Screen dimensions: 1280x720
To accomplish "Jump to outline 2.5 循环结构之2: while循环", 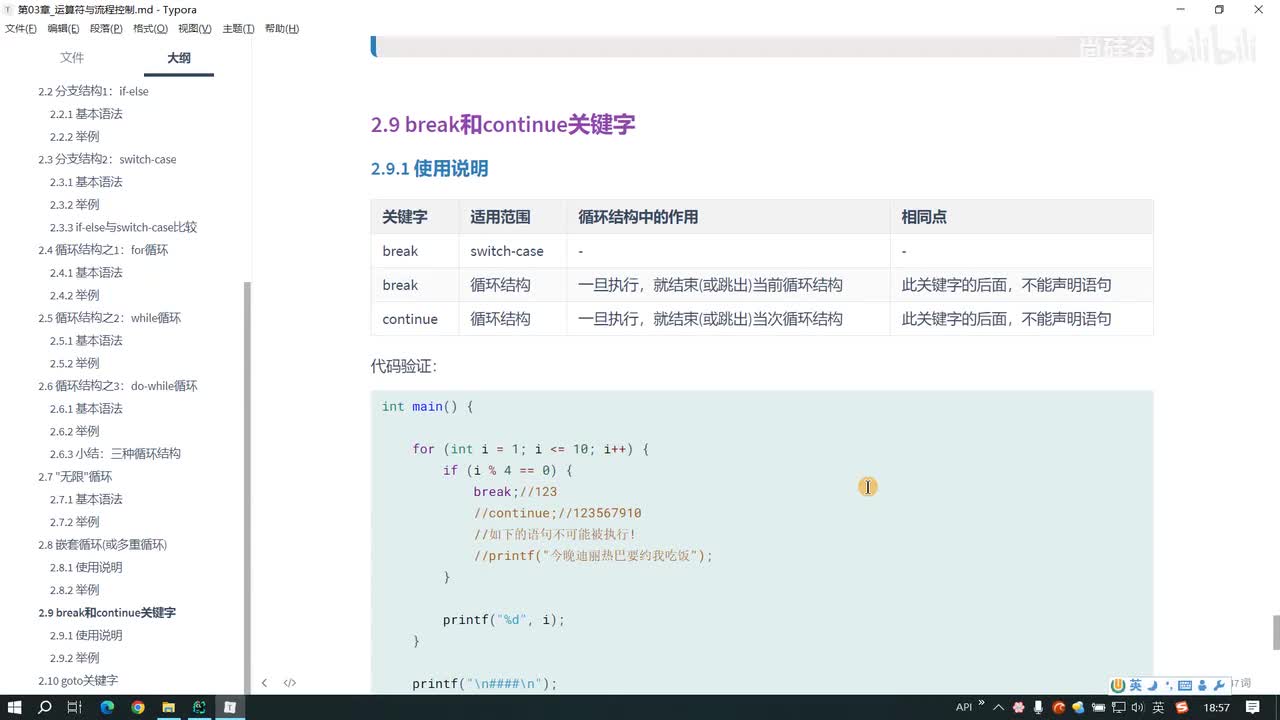I will coord(110,318).
